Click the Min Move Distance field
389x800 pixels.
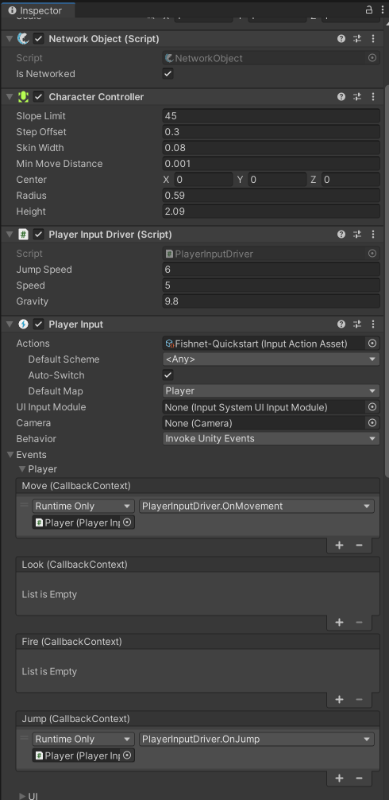(271, 164)
